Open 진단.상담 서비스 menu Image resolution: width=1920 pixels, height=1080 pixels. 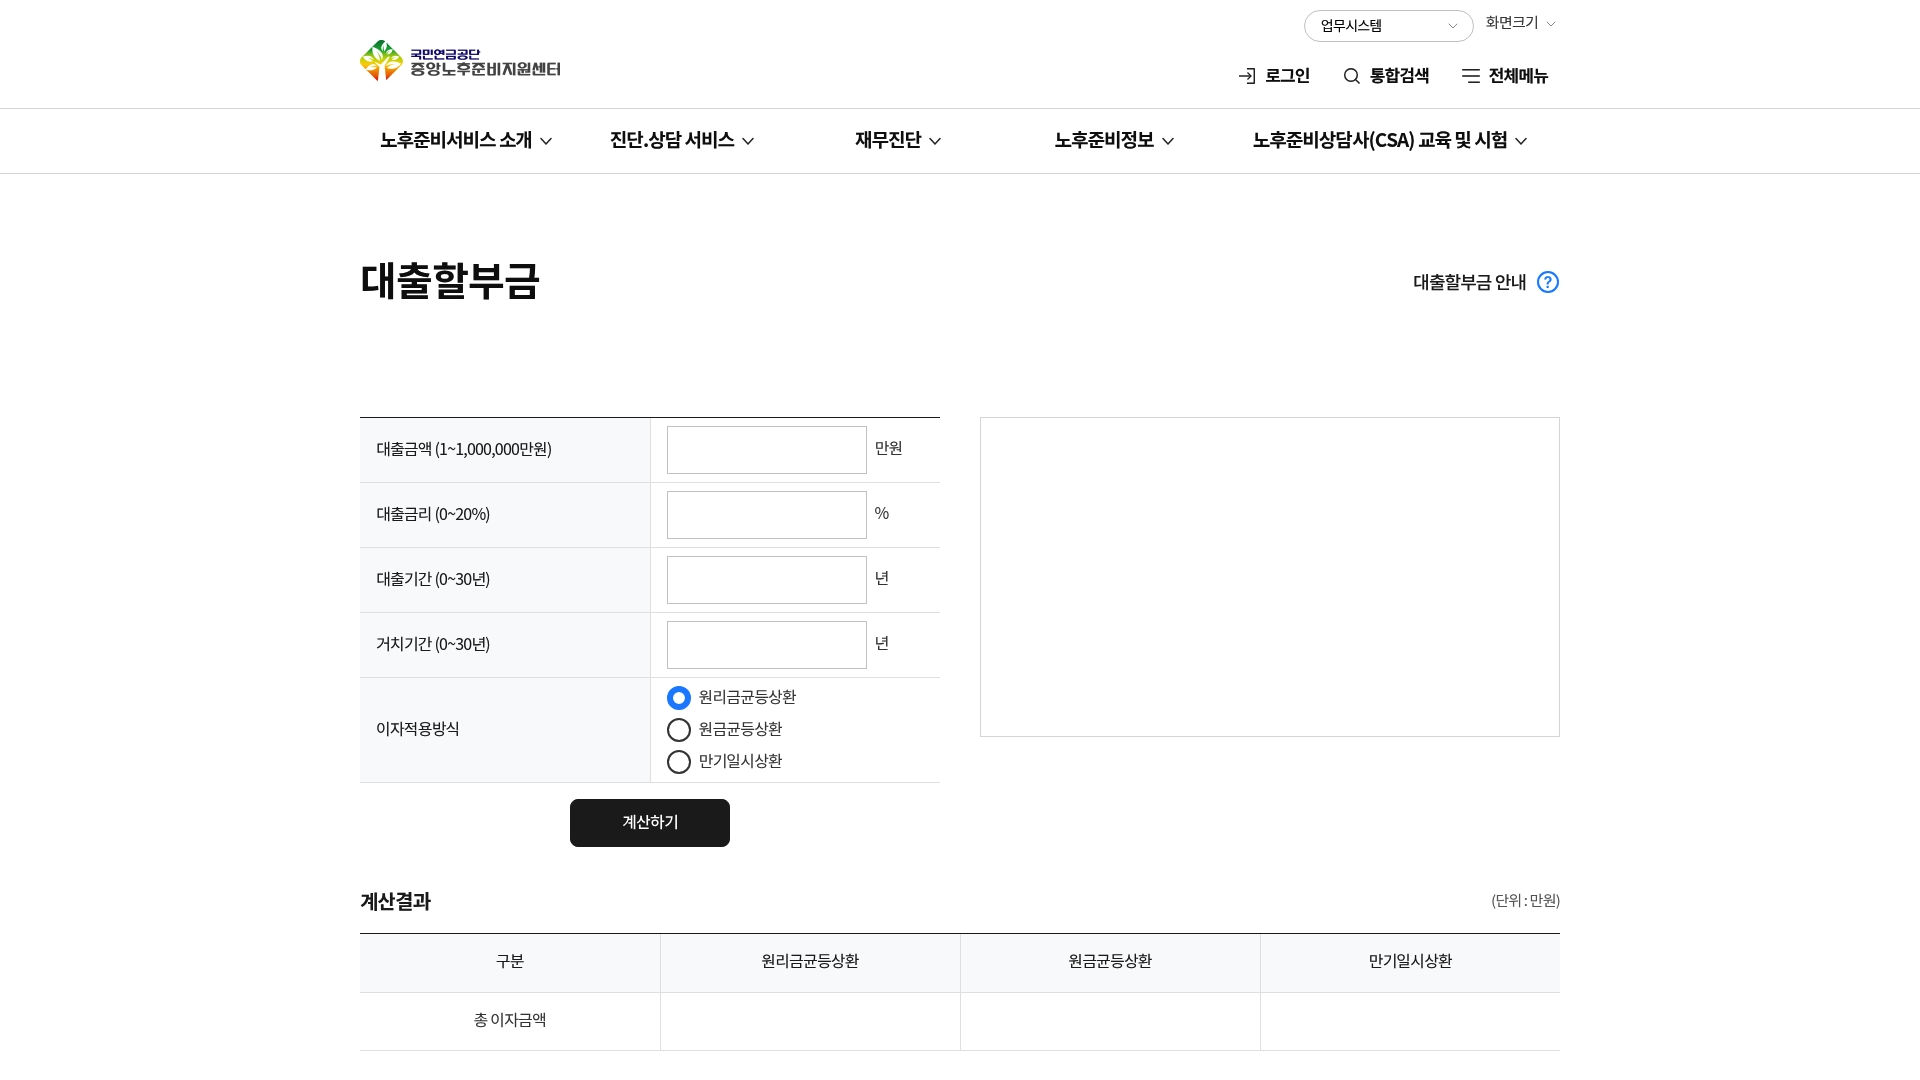pos(681,140)
